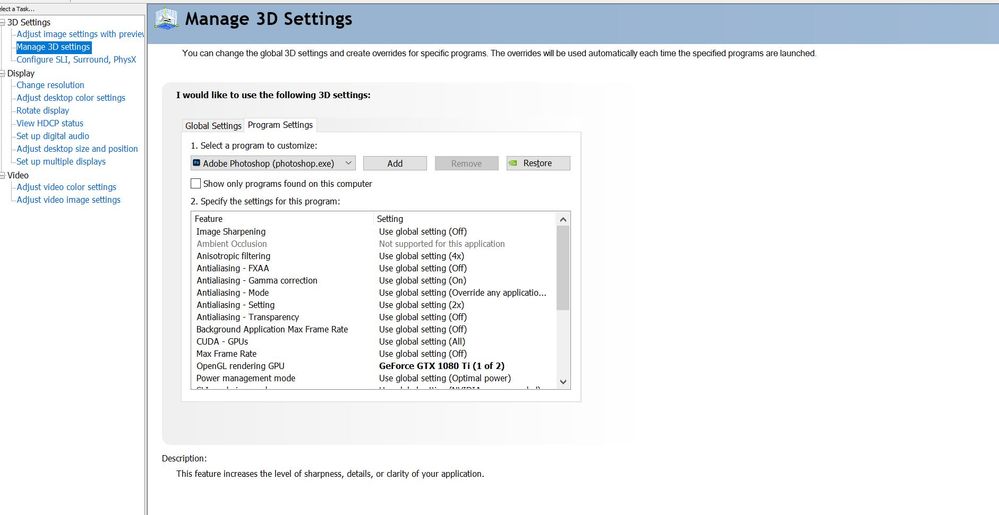Select the Max Frame Rate row
This screenshot has width=999, height=515.
point(373,354)
